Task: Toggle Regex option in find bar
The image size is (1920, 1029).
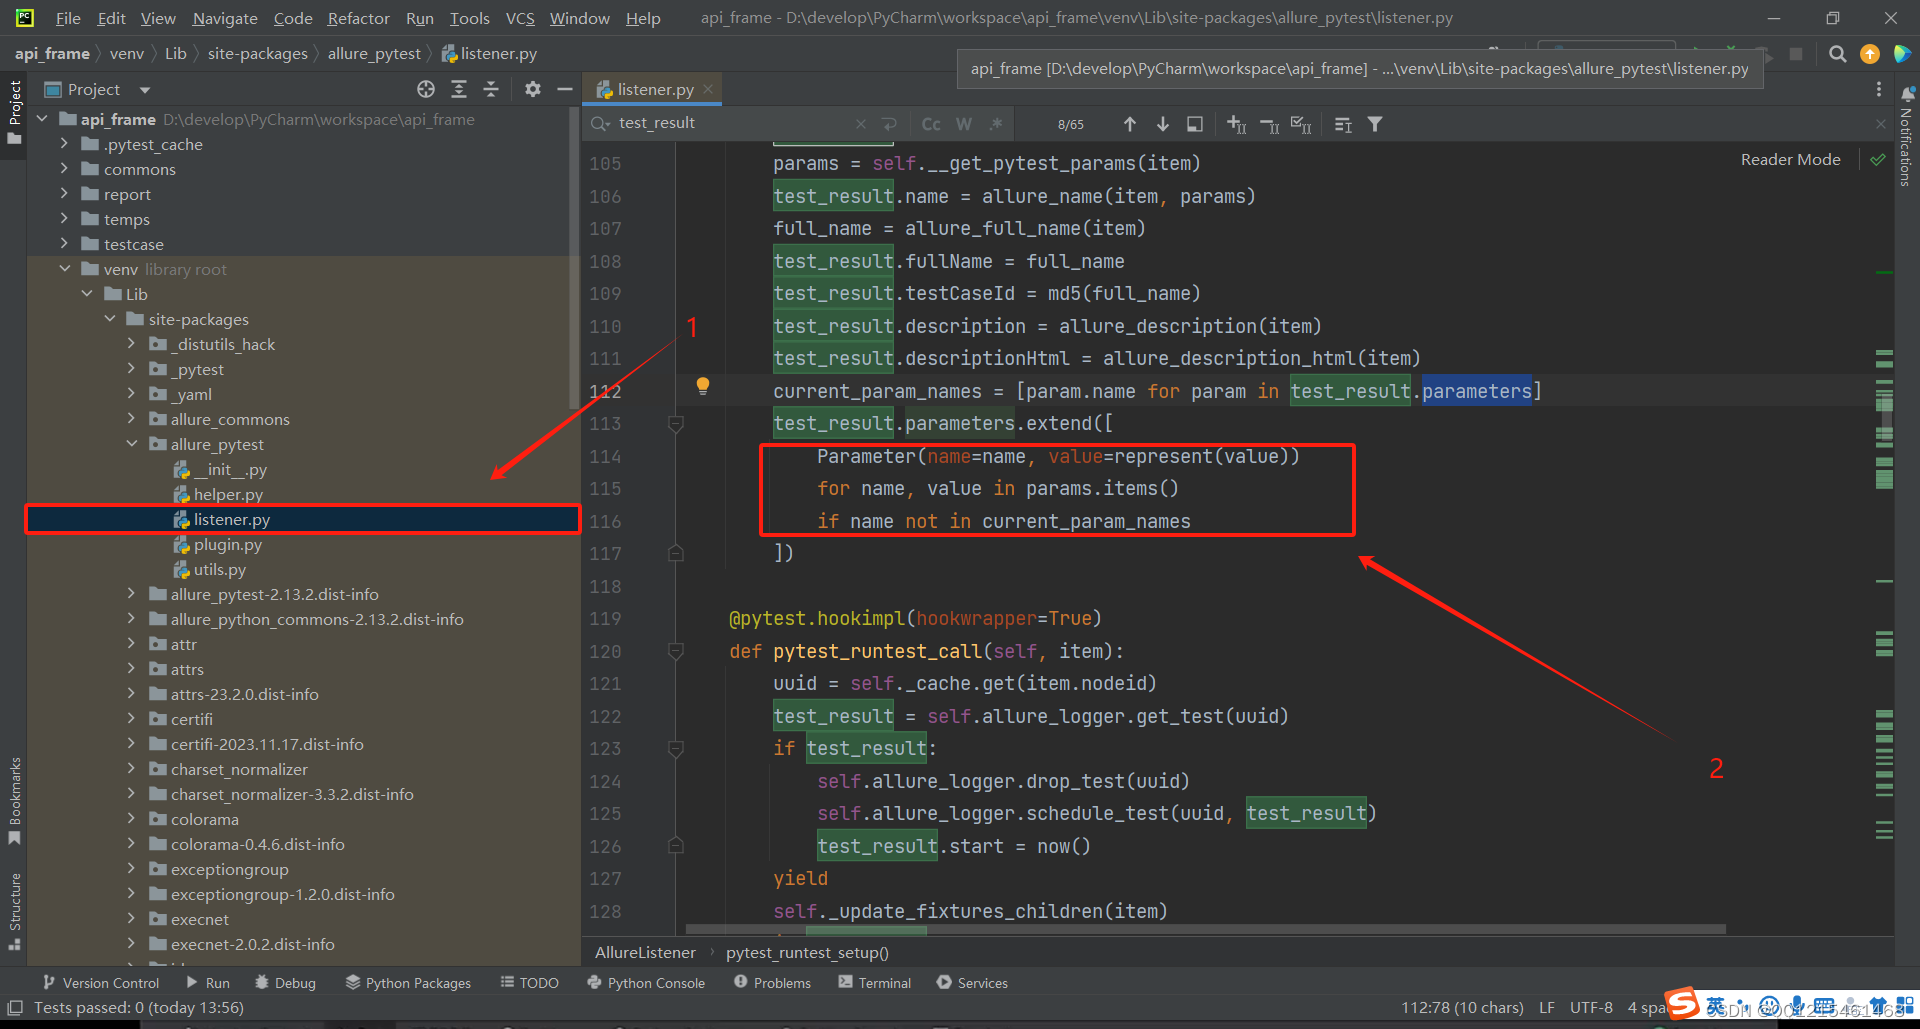Action: click(996, 124)
